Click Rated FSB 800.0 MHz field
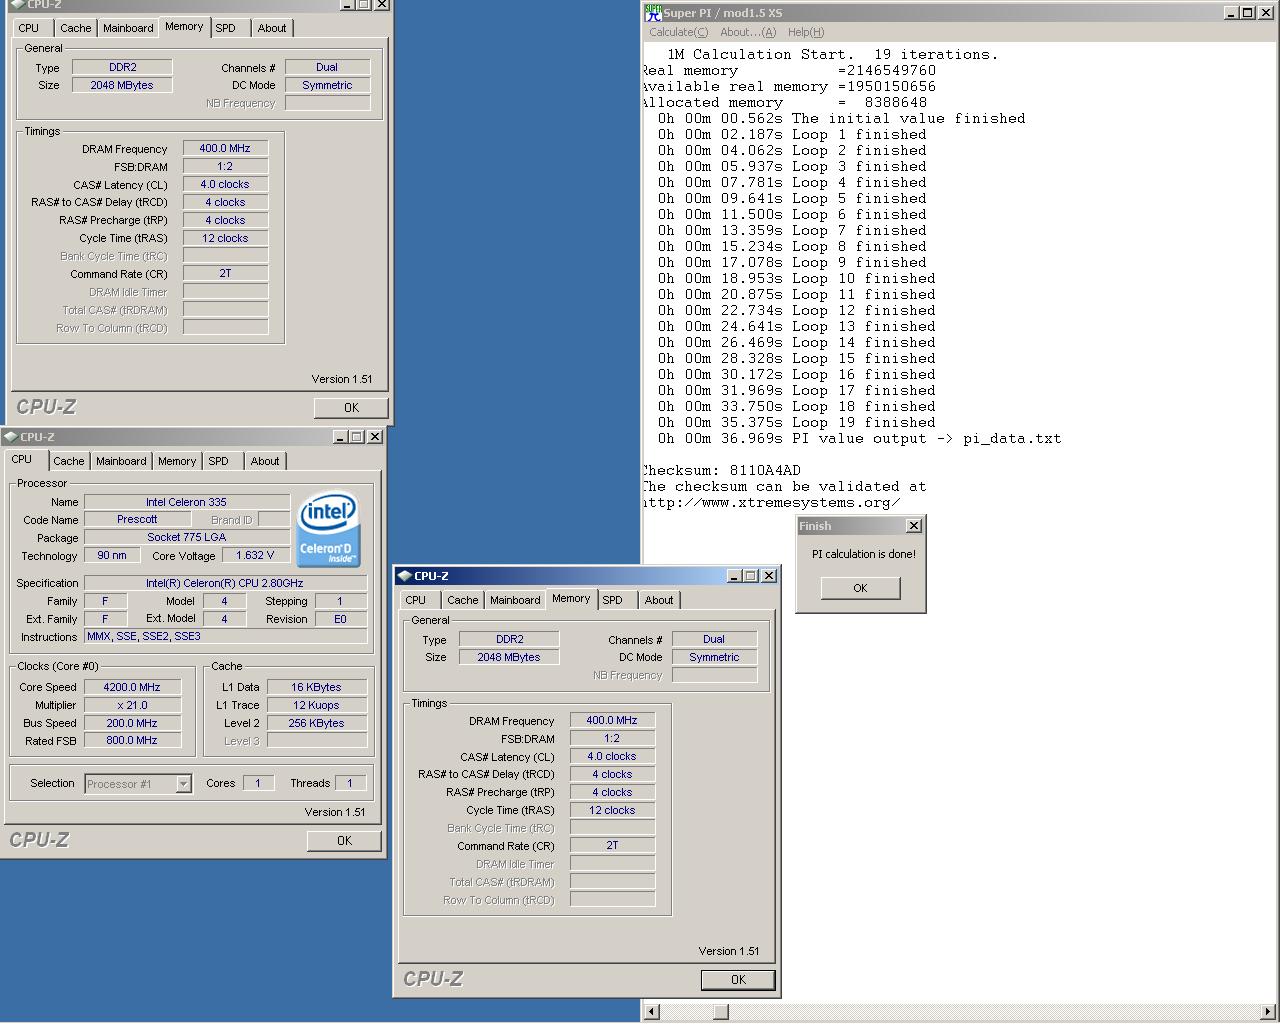 (132, 741)
